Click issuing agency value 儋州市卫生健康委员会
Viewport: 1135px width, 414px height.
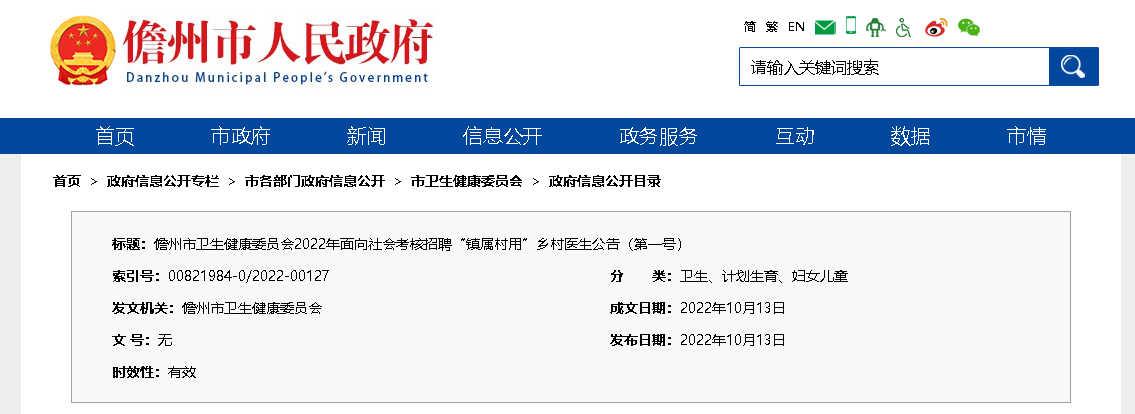pos(252,308)
